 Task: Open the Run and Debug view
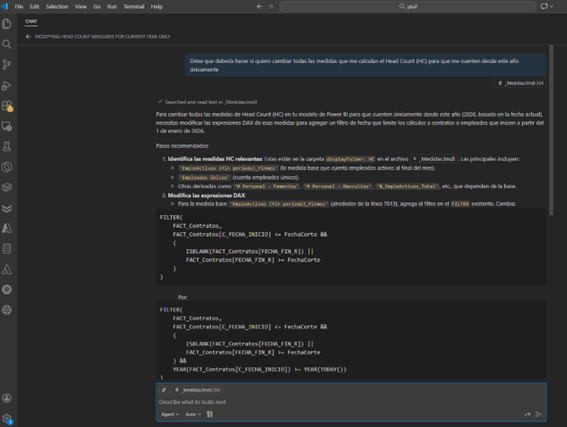(7, 85)
